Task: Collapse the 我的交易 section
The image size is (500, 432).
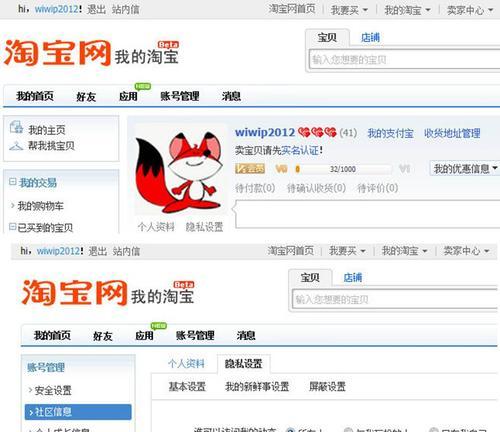Action: 13,182
